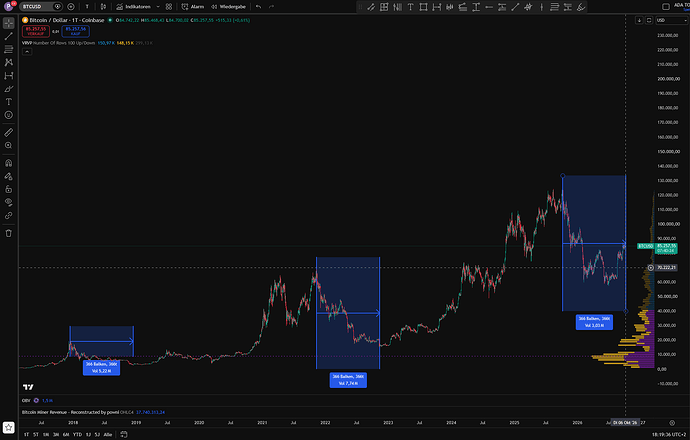Toggle stay in drawing mode
This screenshot has width=690, height=440.
tap(8, 176)
